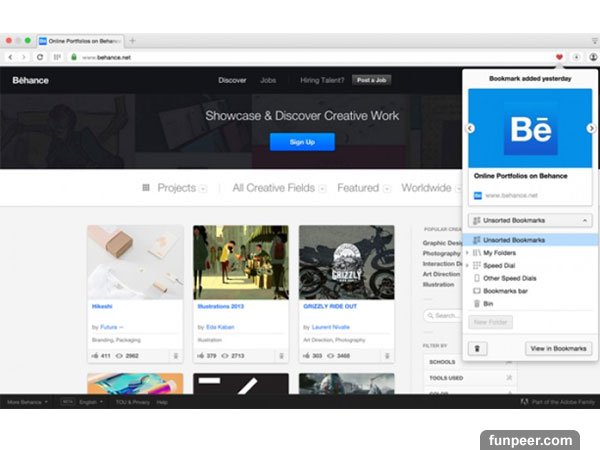The height and width of the screenshot is (450, 600).
Task: Click the Behance logo in the header
Action: [30, 80]
